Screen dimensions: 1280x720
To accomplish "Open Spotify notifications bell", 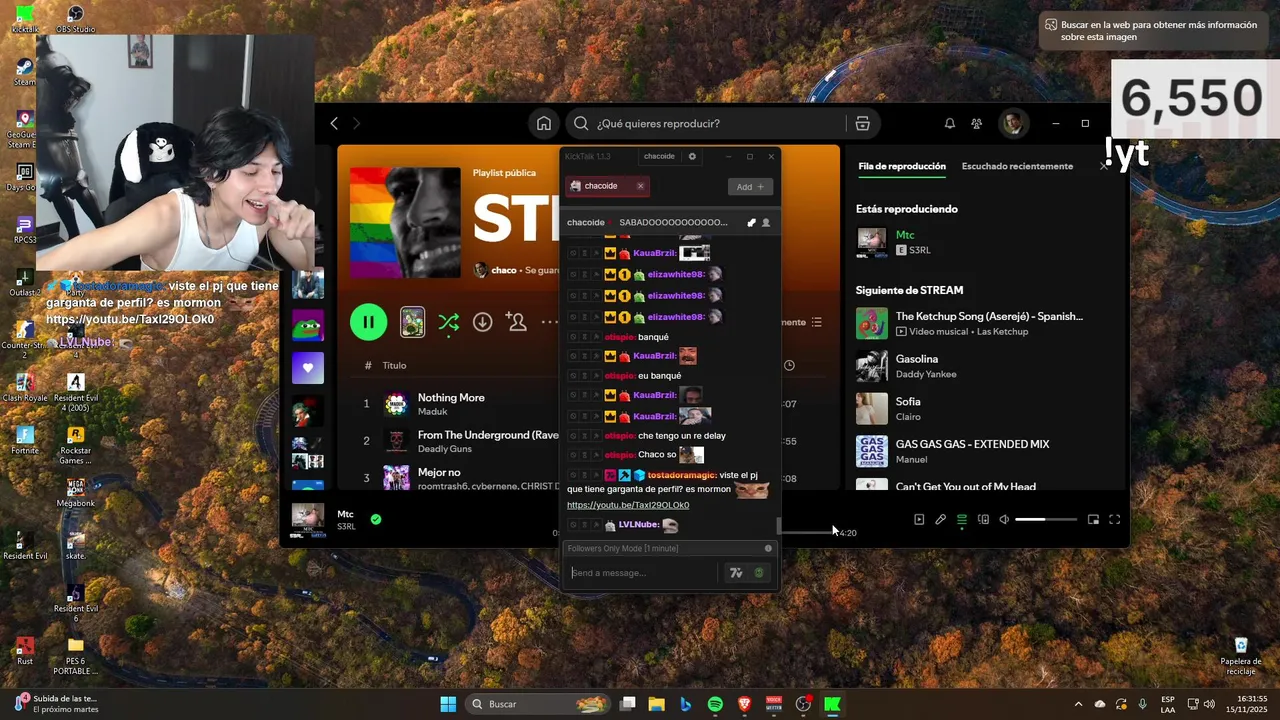I will coord(949,123).
